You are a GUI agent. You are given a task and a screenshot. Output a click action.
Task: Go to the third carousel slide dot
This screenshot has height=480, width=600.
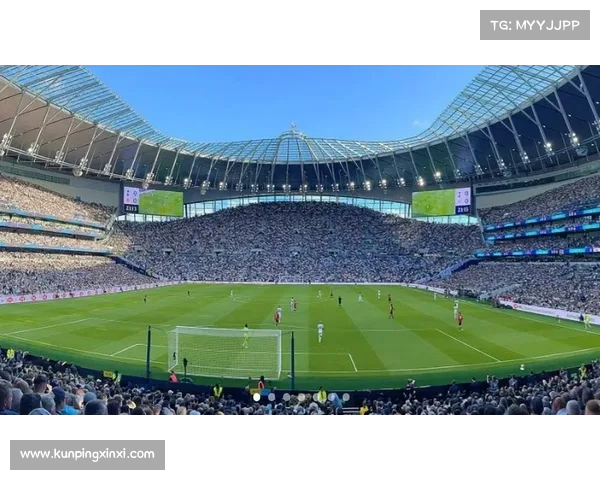point(287,397)
